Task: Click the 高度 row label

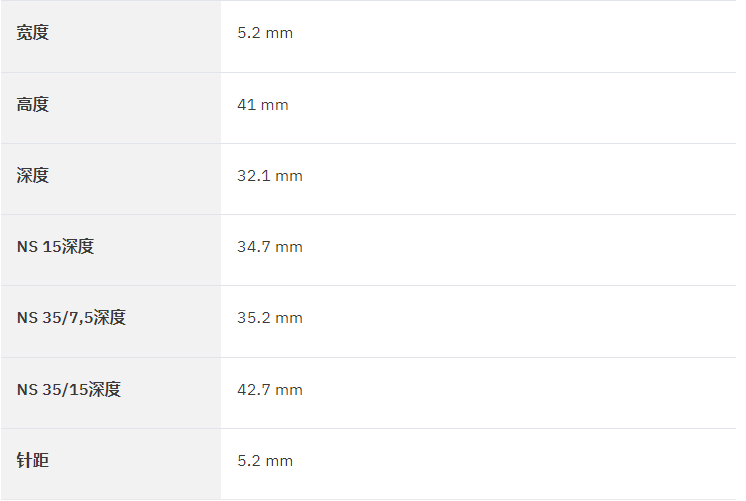Action: (32, 104)
